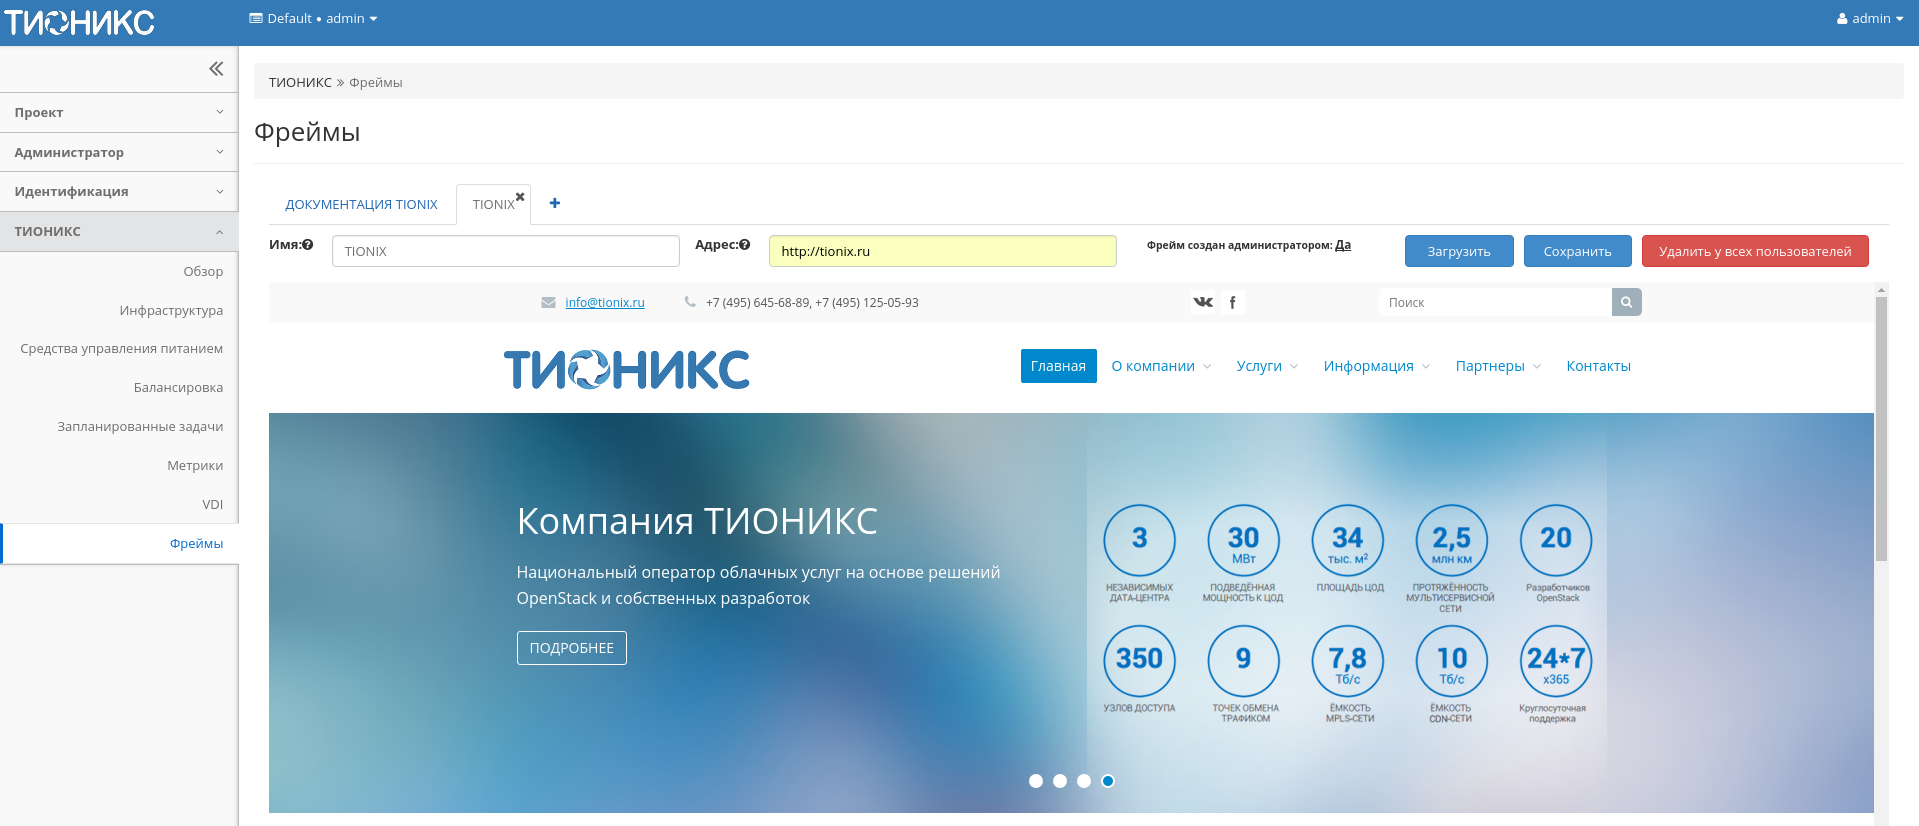1919x826 pixels.
Task: Click the help icon next to Имя
Action: click(308, 245)
